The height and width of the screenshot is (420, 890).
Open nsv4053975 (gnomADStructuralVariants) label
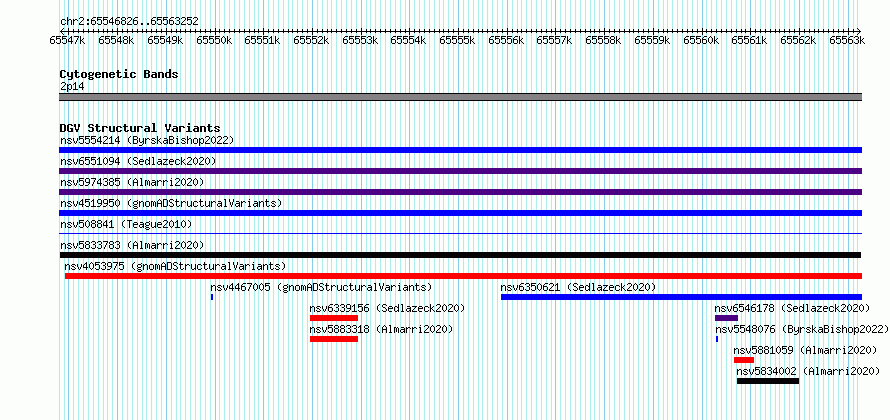(x=175, y=266)
